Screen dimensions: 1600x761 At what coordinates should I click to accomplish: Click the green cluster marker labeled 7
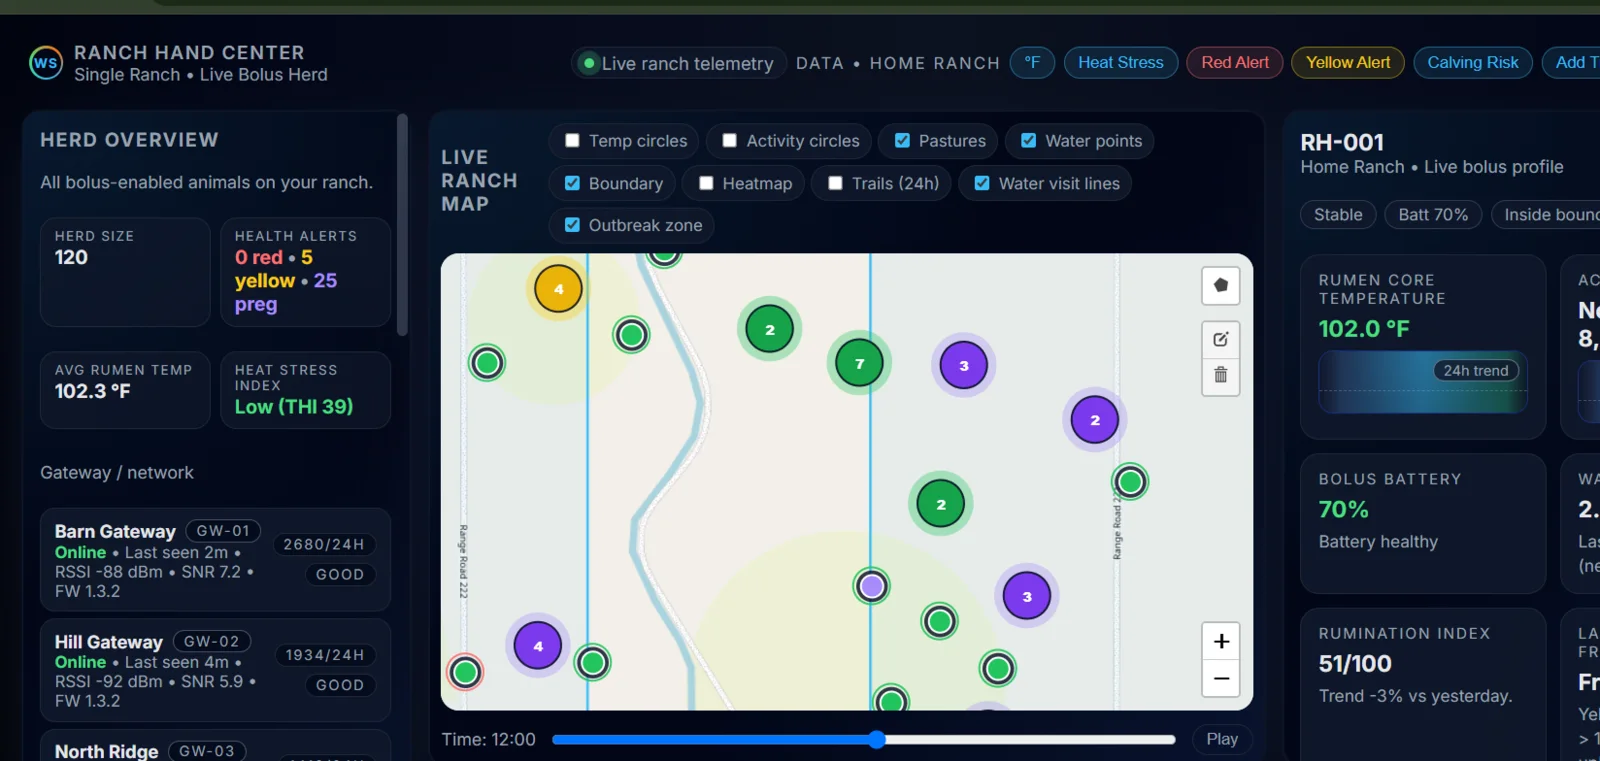point(859,363)
